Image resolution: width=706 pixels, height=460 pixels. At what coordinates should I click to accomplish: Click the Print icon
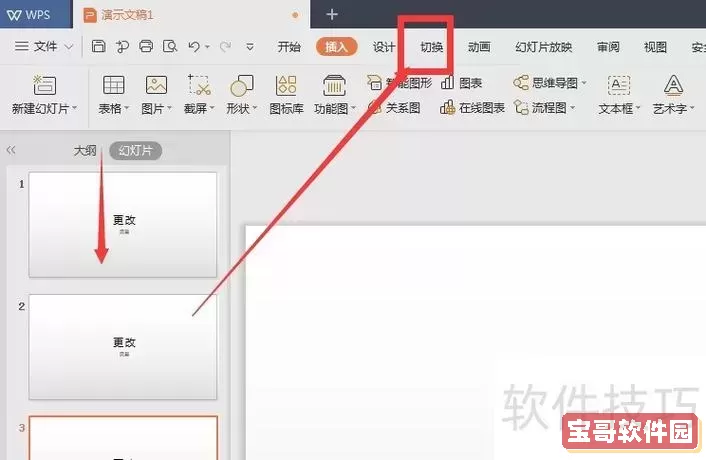[x=146, y=46]
